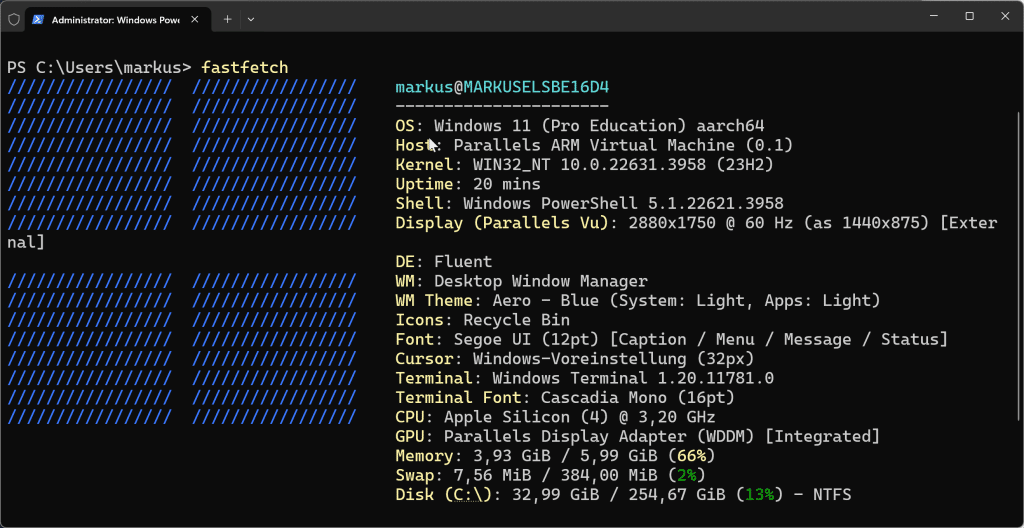Screen dimensions: 1024x528
Task: Click the Display (Parallels Vu) line
Action: [697, 223]
